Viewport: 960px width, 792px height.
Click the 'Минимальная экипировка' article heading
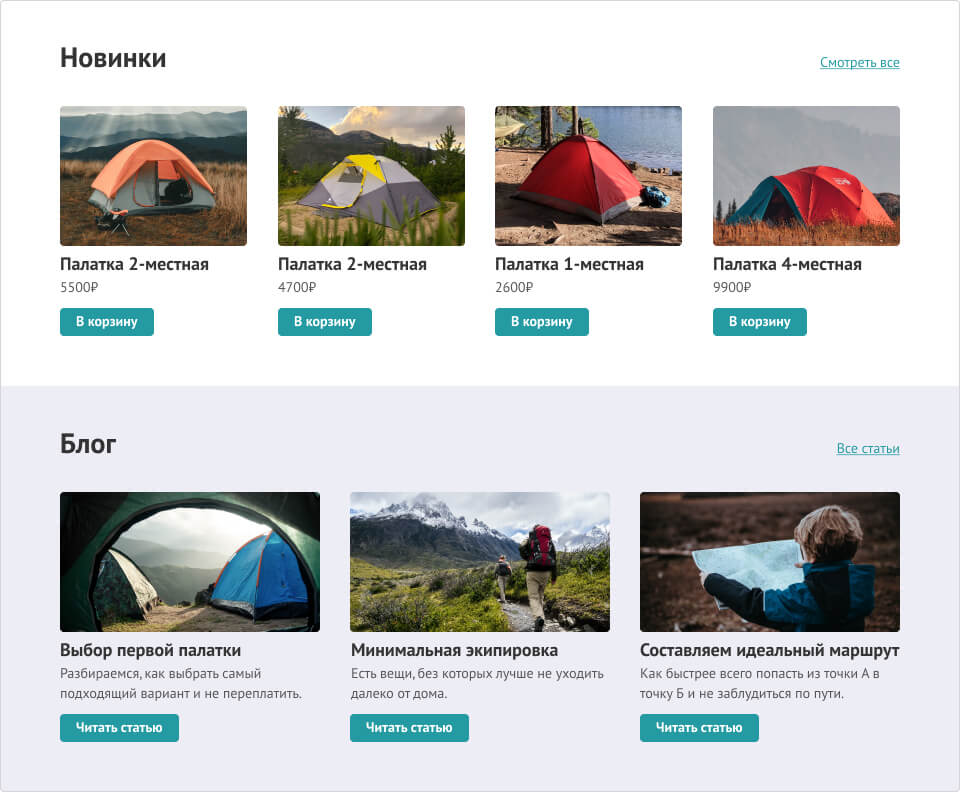pyautogui.click(x=454, y=651)
